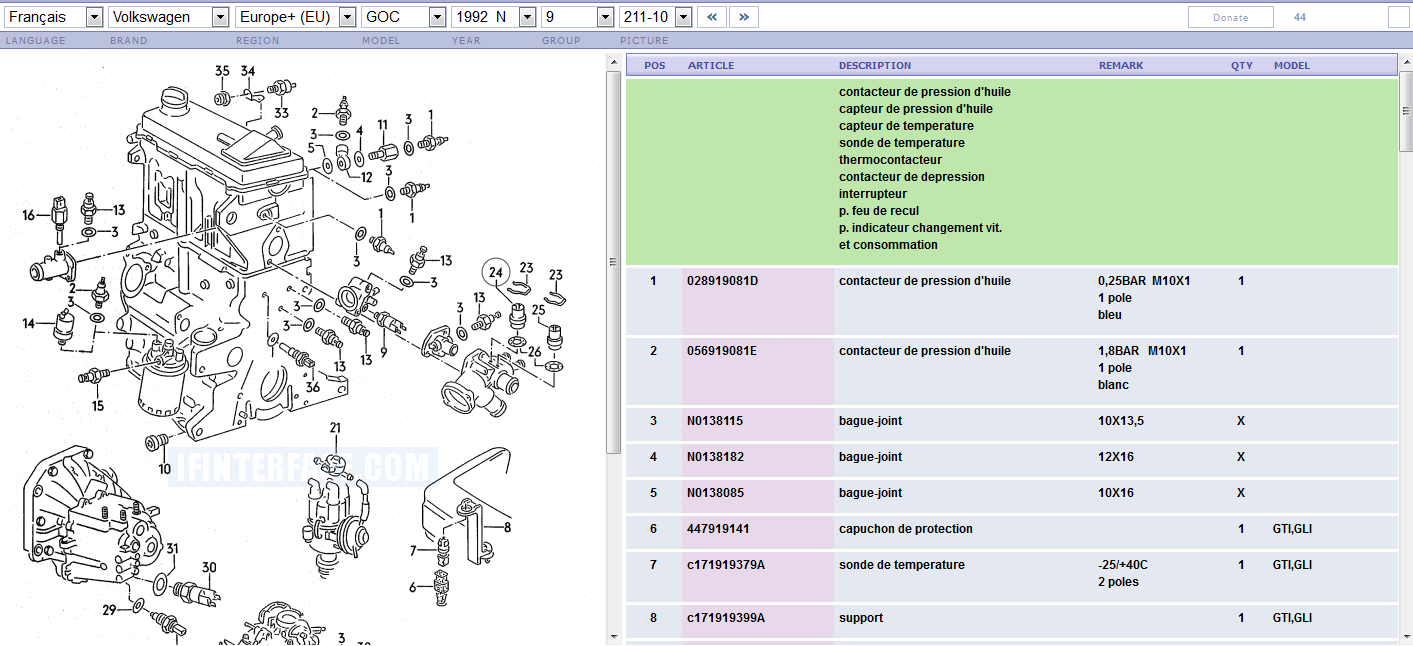Image resolution: width=1413 pixels, height=646 pixels.
Task: Click the empty box right of 44
Action: tap(1398, 17)
